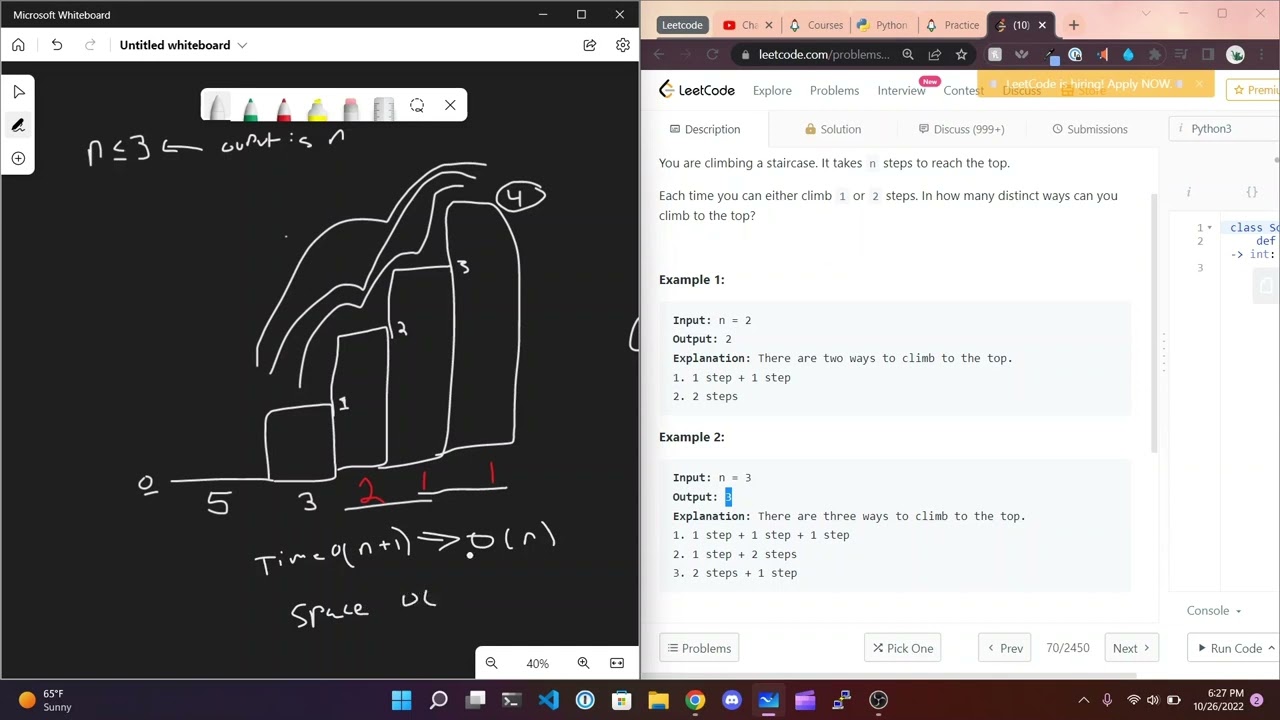
Task: Open a new browser tab
Action: 1073,25
